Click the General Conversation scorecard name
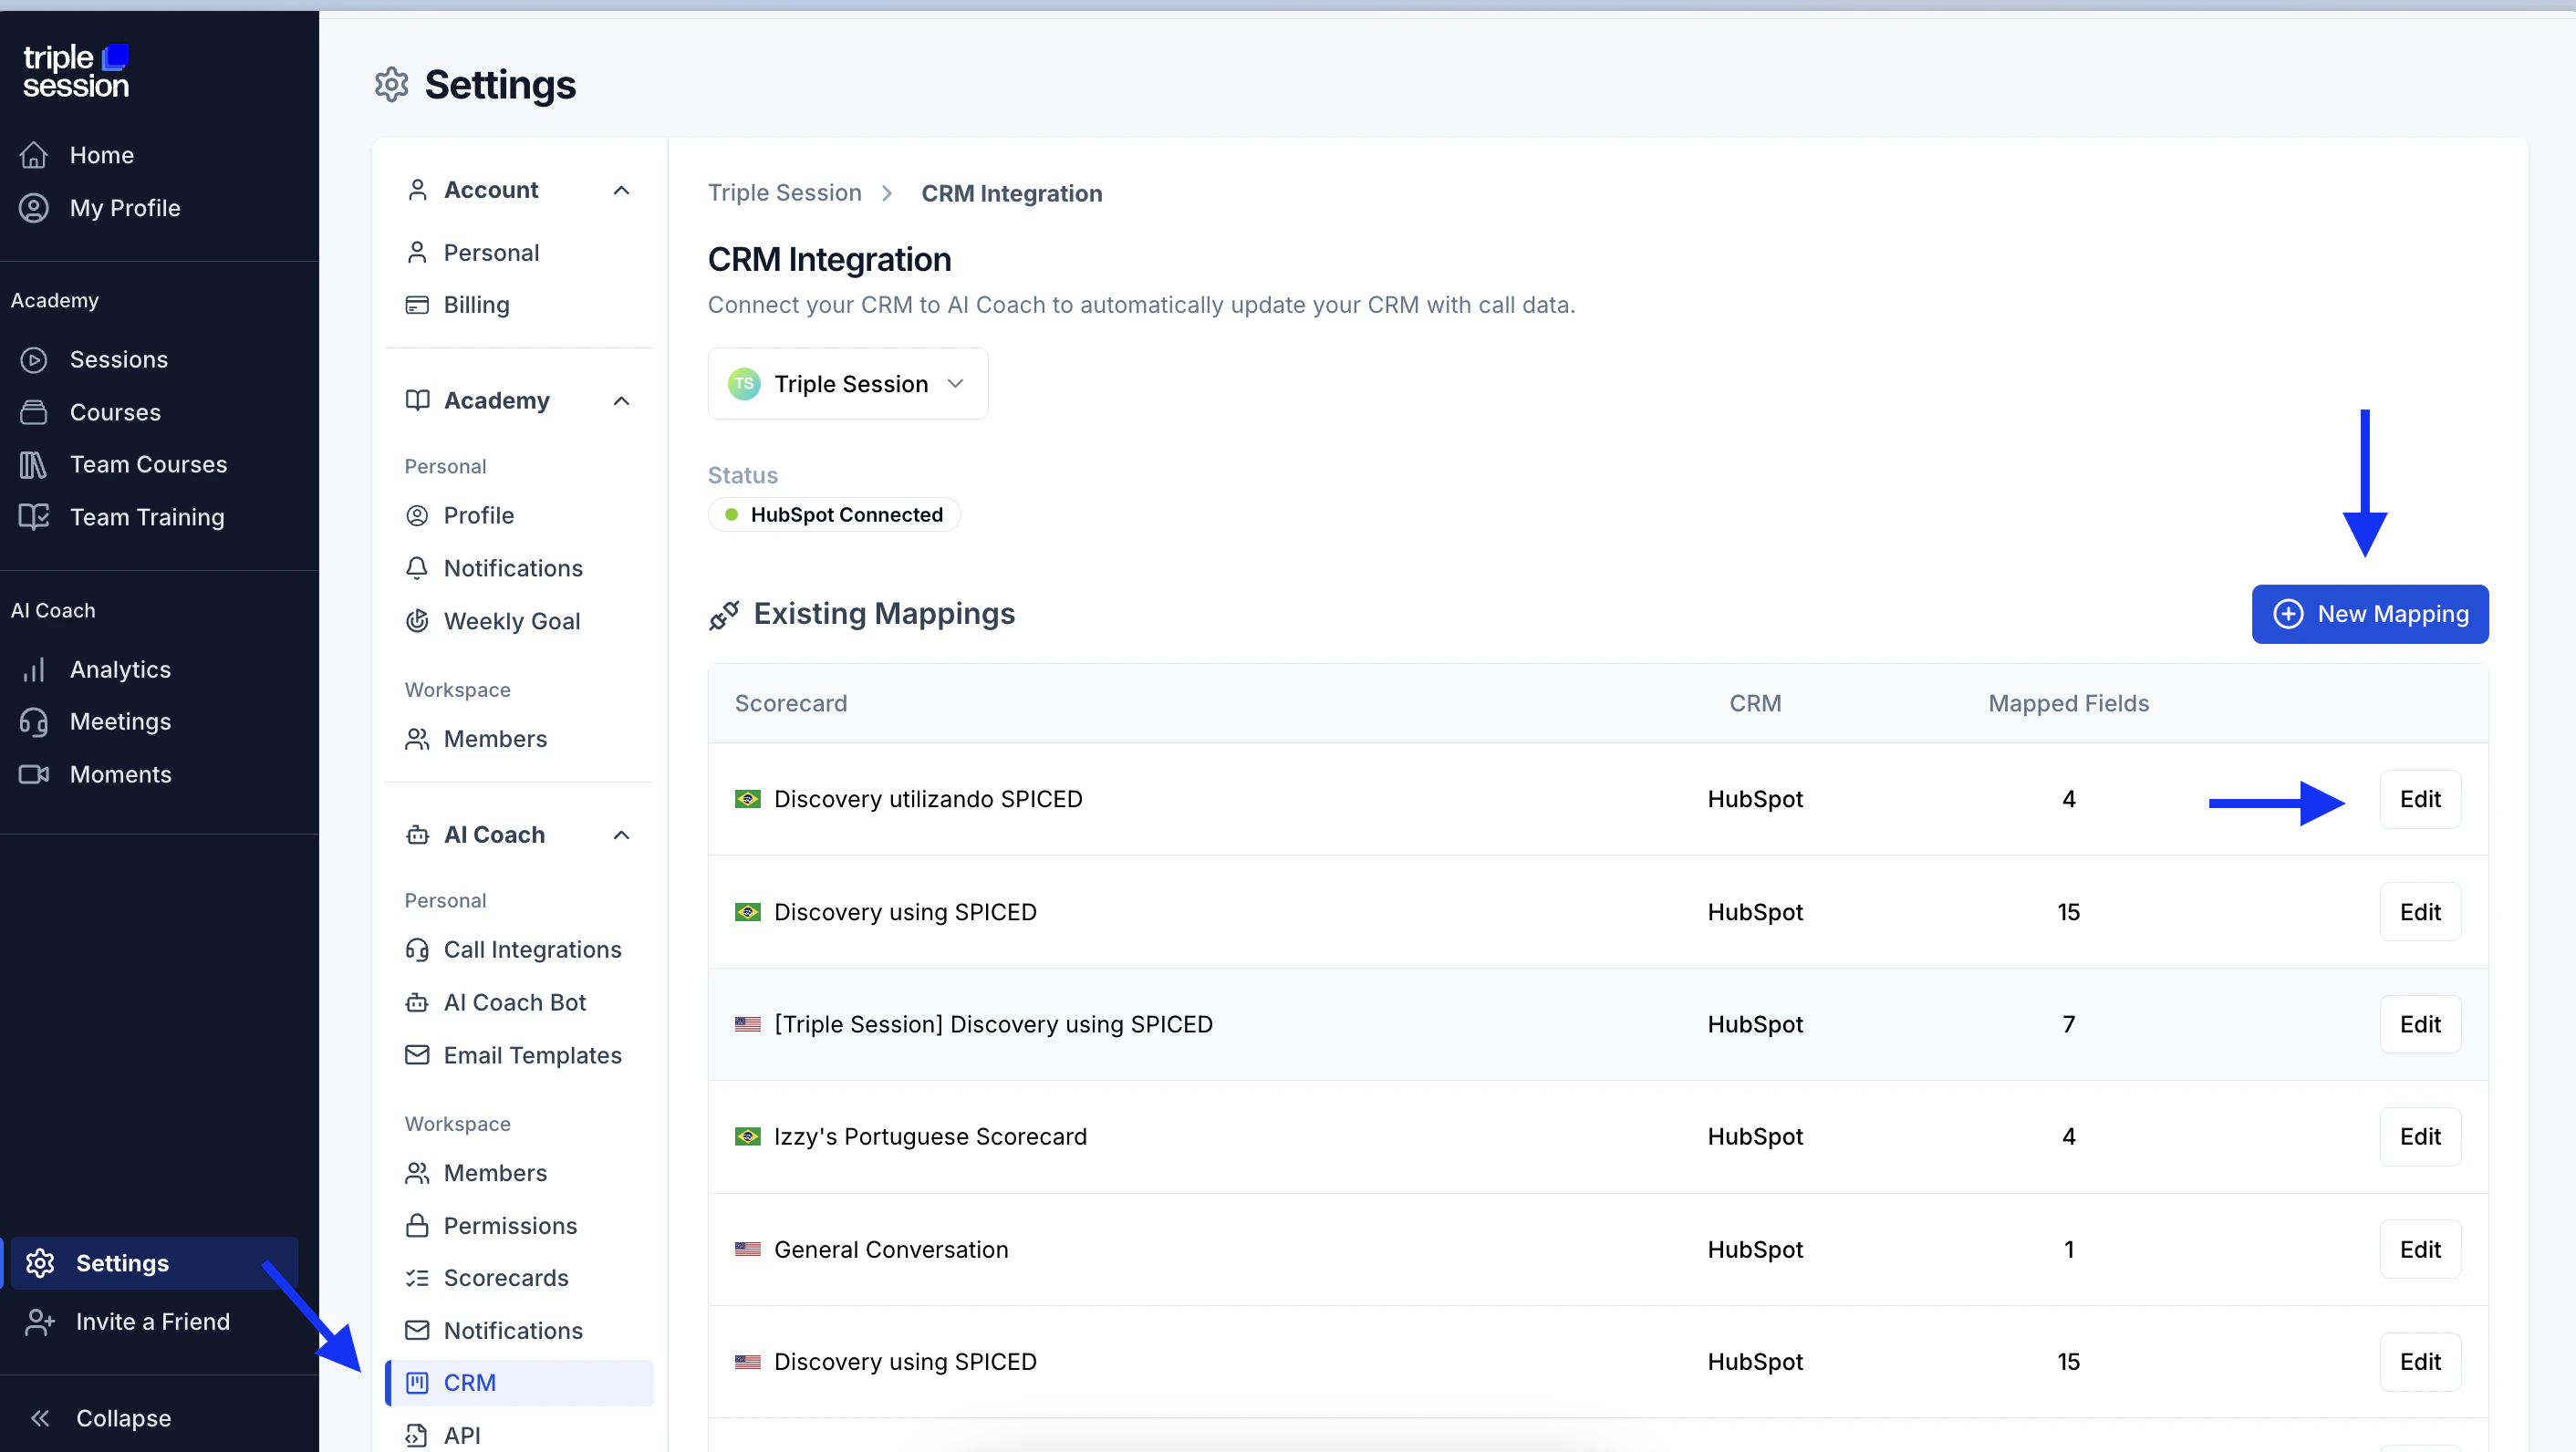This screenshot has height=1452, width=2576. click(891, 1250)
